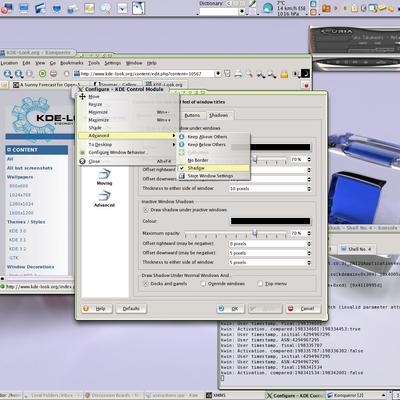Toggle Keep Below Others in Advanced submenu
Image resolution: width=400 pixels, height=400 pixels.
(x=214, y=145)
